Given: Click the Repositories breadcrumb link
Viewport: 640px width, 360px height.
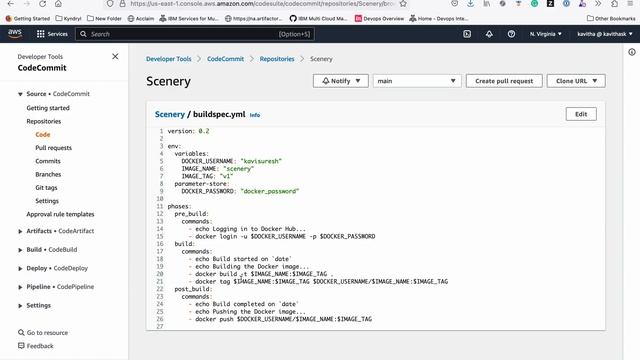Looking at the screenshot, I should 277,59.
